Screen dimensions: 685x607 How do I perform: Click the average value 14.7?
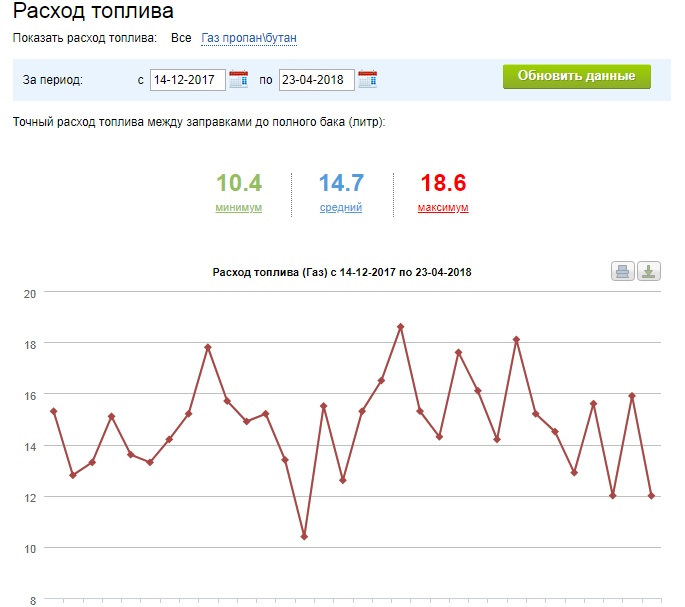(x=341, y=183)
